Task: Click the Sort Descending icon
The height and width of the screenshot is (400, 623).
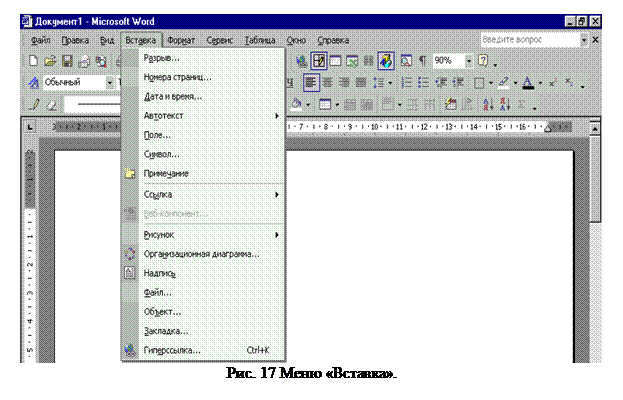Action: [505, 105]
